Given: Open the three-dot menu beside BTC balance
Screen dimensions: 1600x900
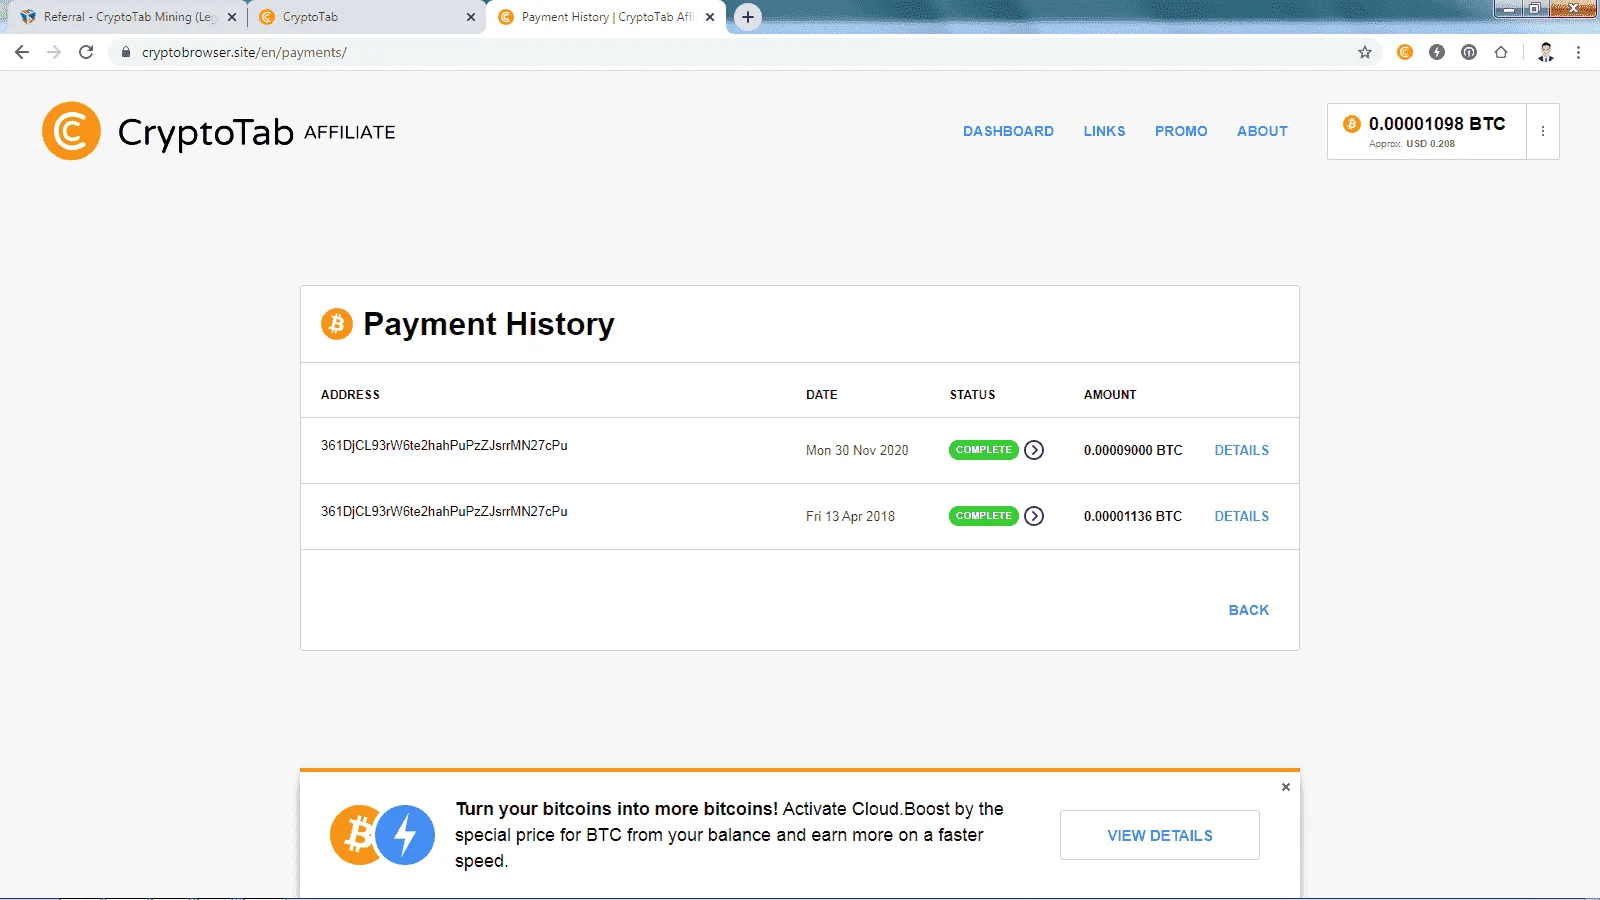Looking at the screenshot, I should tap(1543, 131).
